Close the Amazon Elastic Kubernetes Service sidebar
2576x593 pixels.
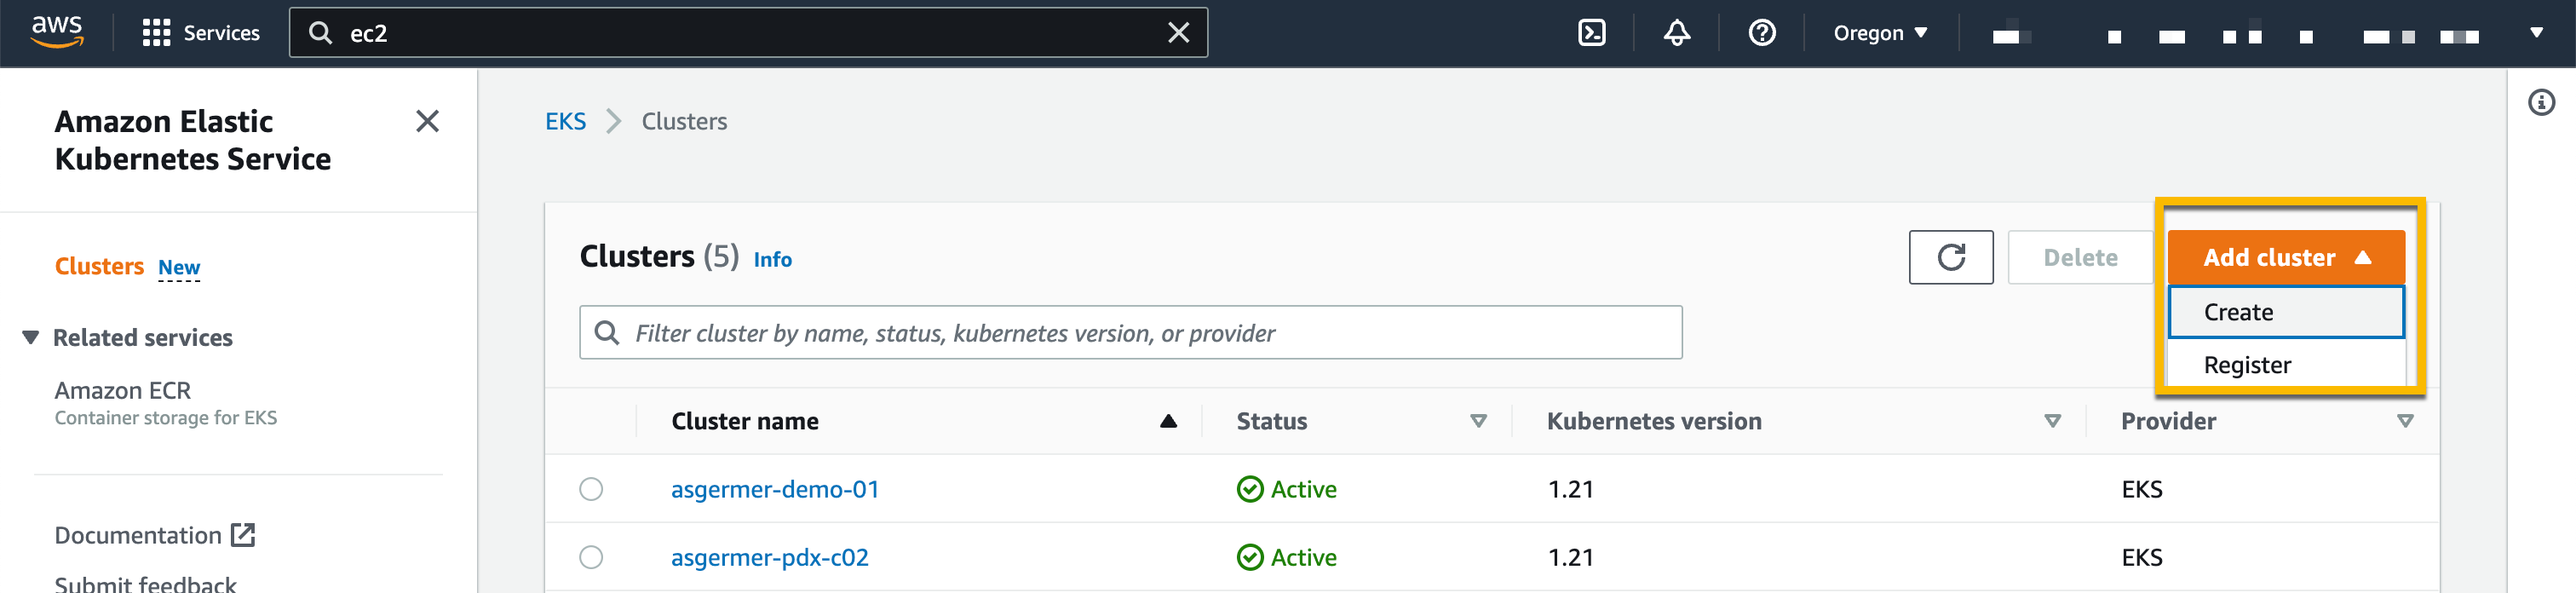427,121
